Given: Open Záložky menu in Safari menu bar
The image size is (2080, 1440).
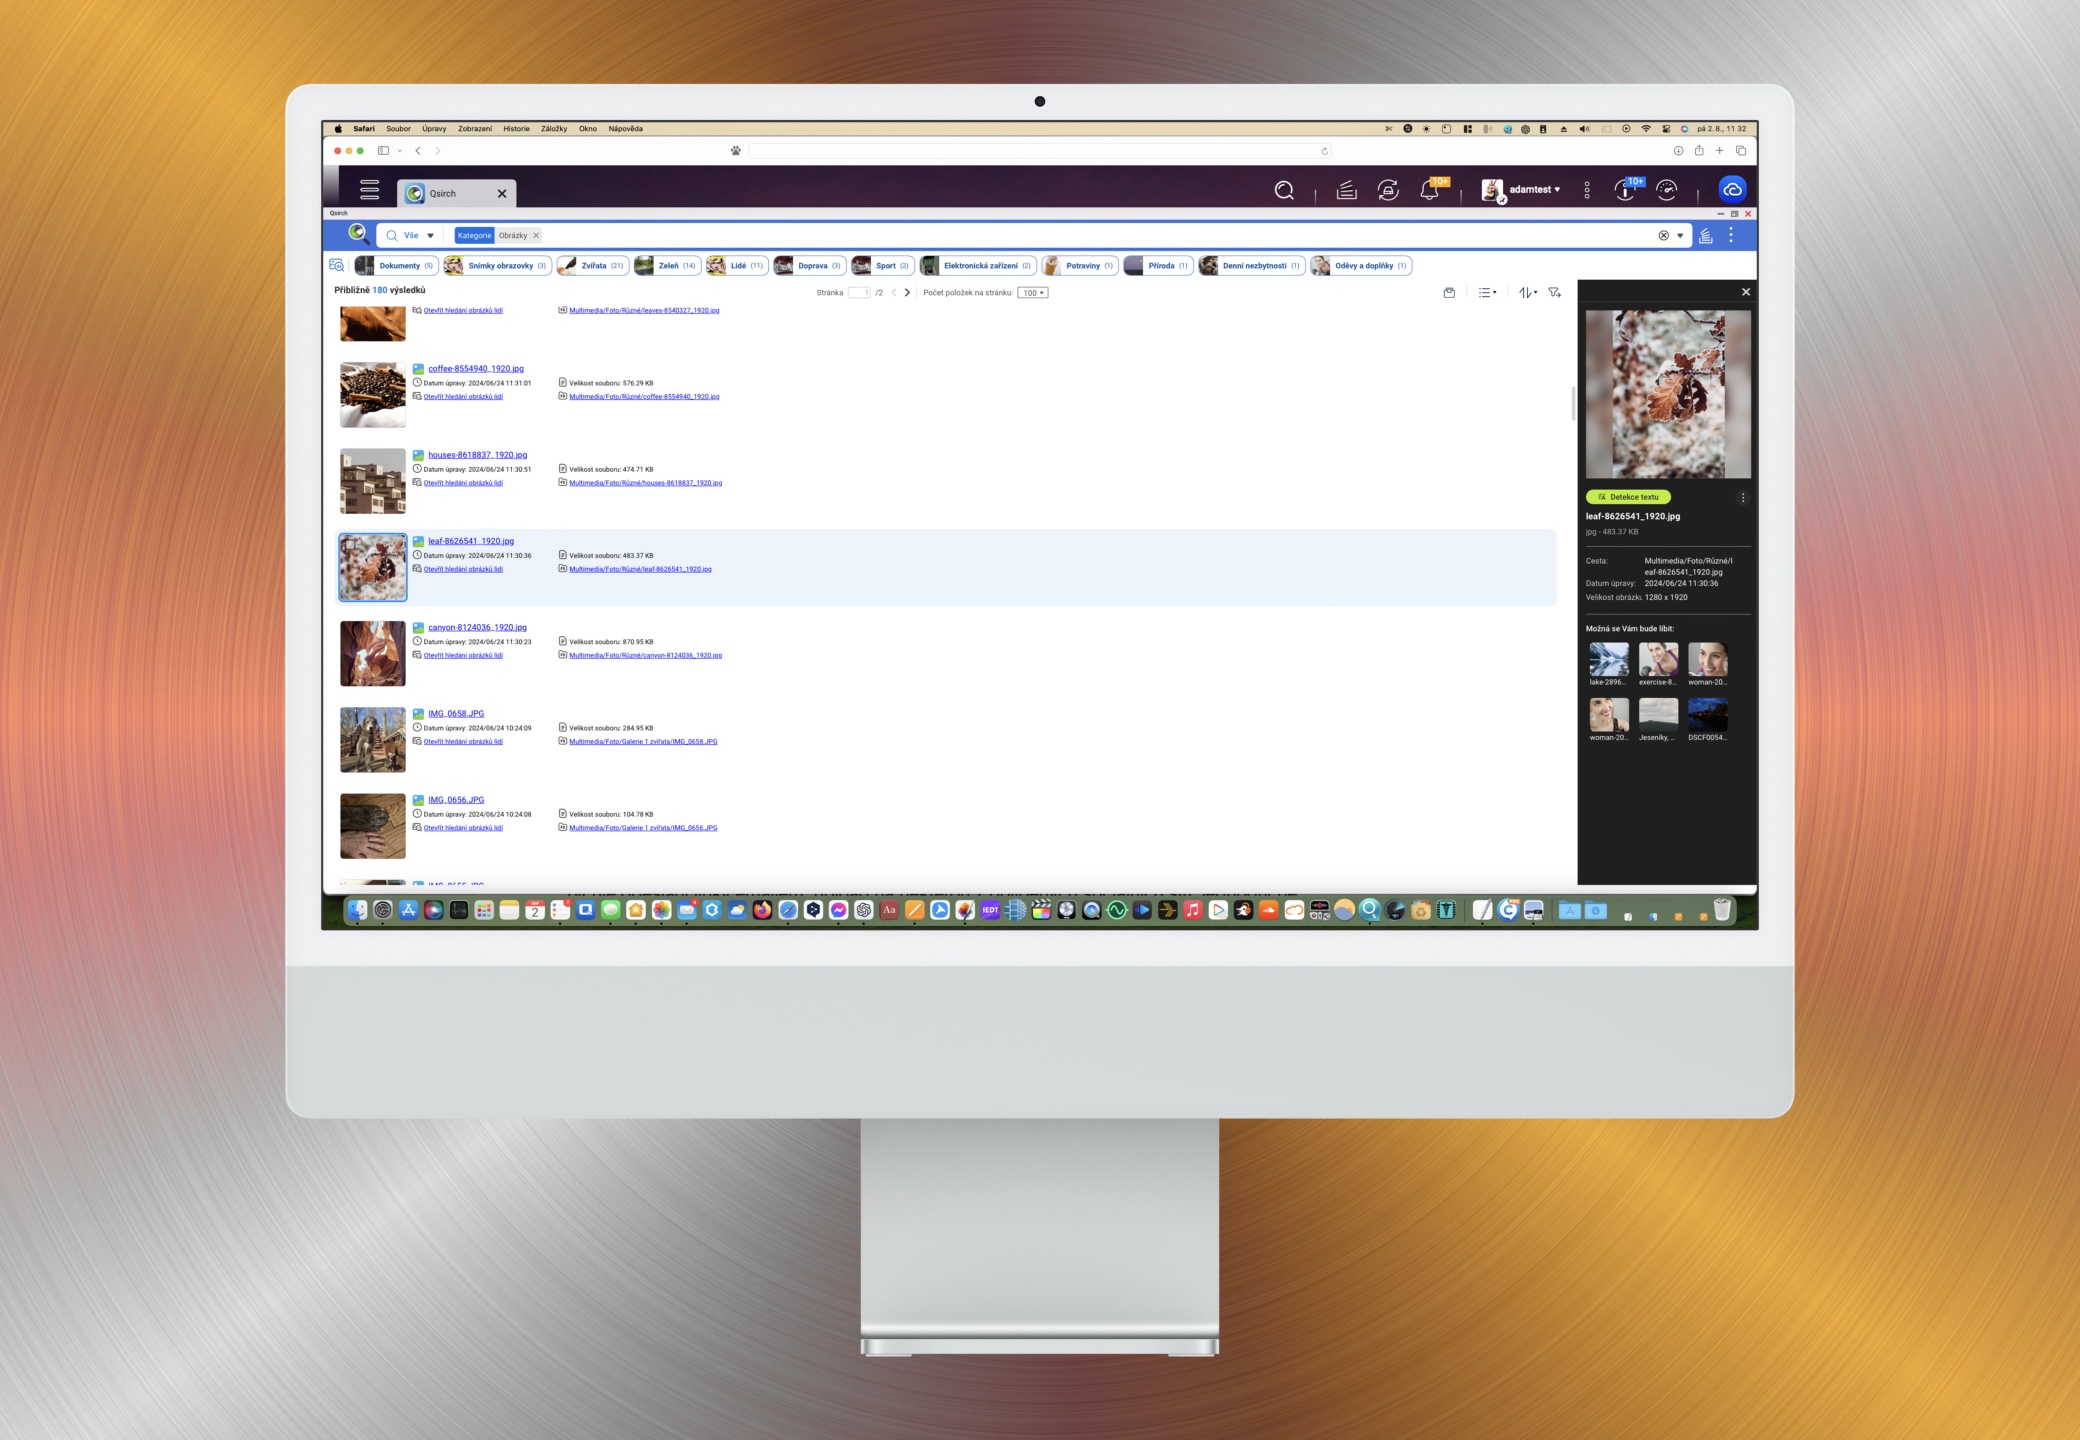Looking at the screenshot, I should 553,129.
